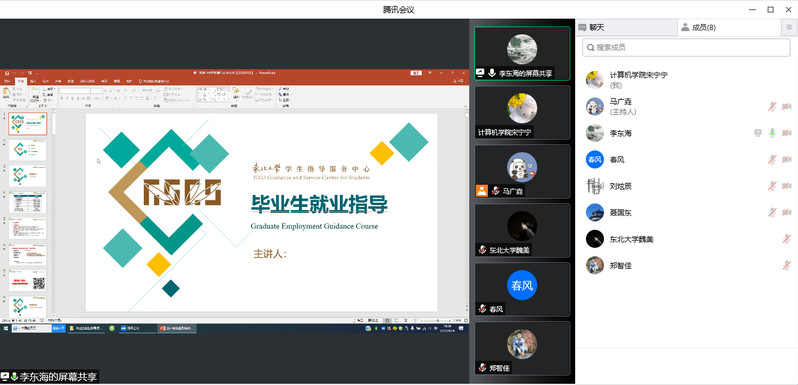Open the panel options menu beside 成员 tab

coord(789,28)
